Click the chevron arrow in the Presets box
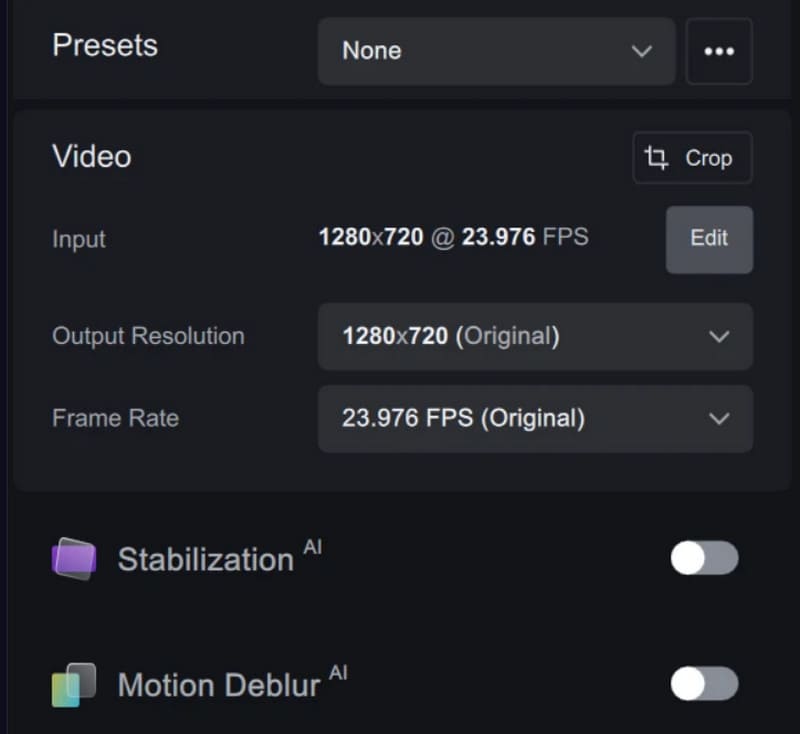The width and height of the screenshot is (800, 734). (x=642, y=51)
